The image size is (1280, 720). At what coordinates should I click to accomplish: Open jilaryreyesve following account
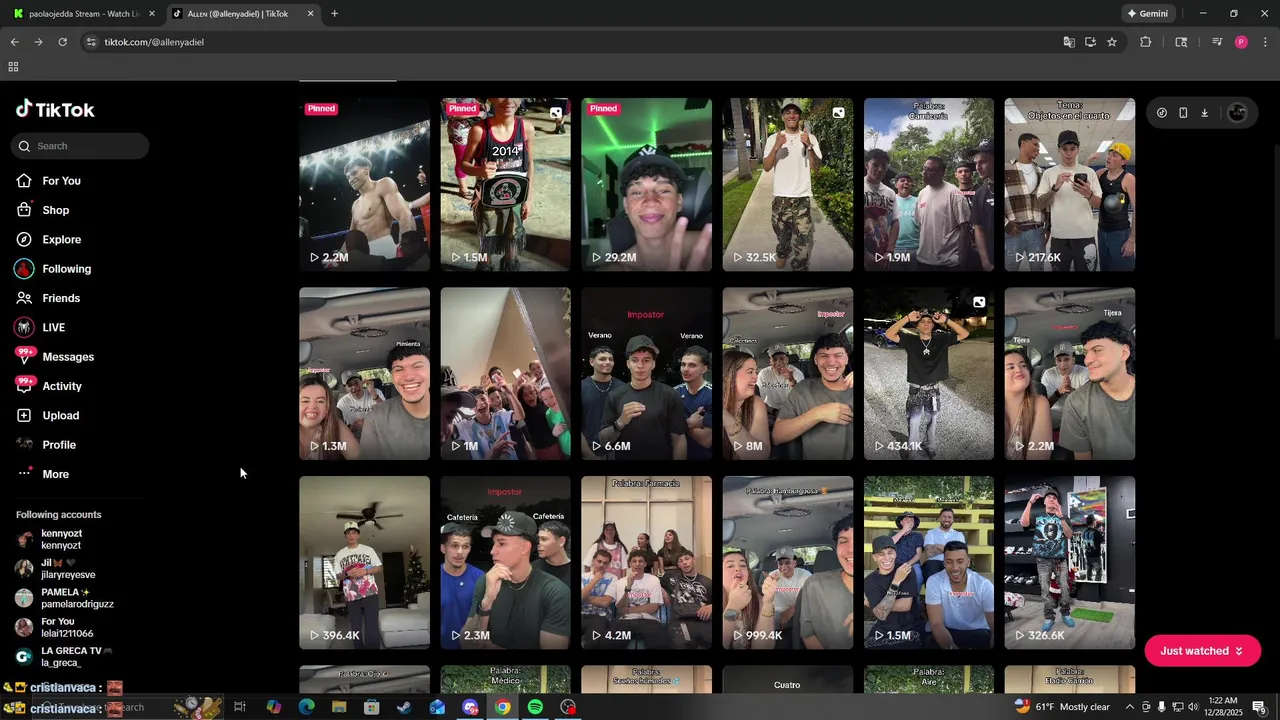(68, 569)
